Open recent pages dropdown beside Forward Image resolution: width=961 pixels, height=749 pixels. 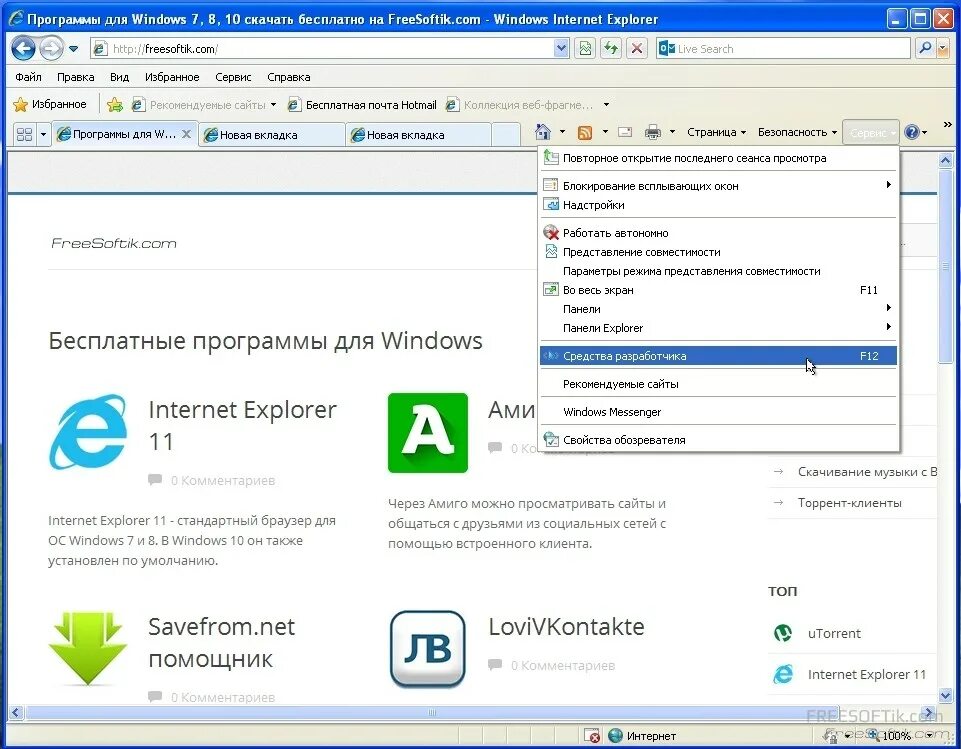[x=73, y=49]
